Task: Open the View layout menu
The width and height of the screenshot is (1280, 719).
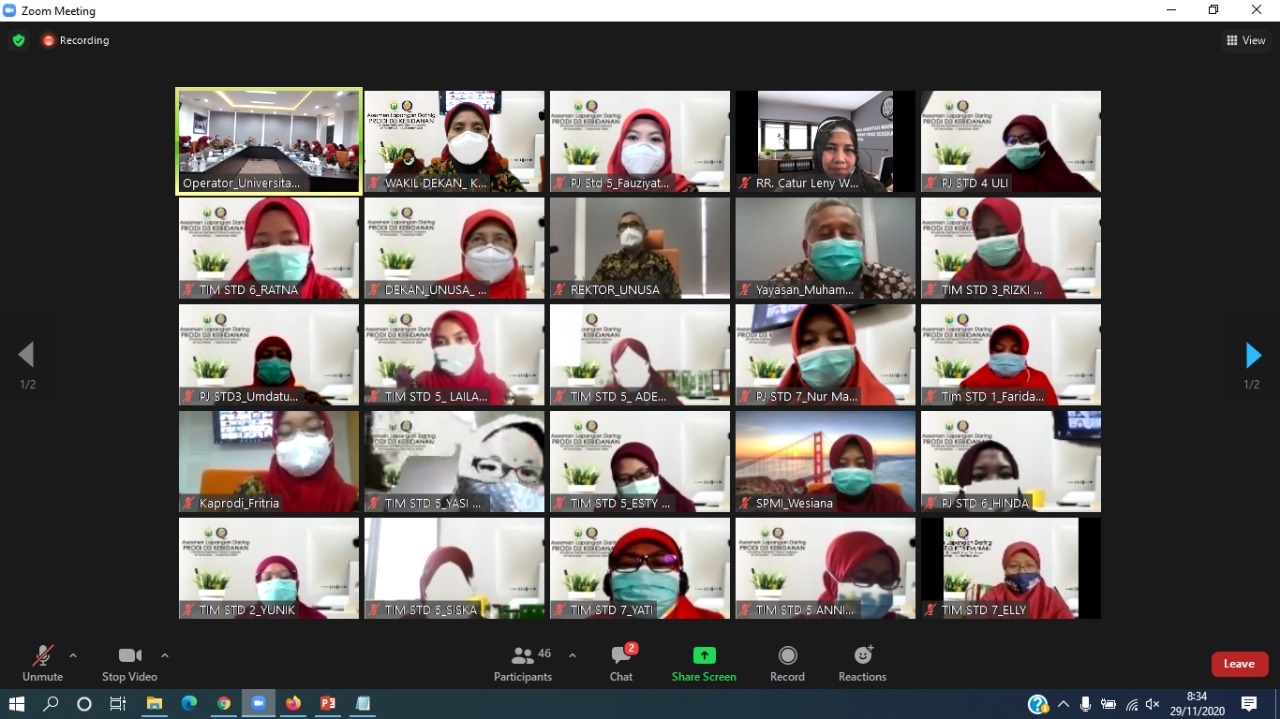Action: point(1246,40)
